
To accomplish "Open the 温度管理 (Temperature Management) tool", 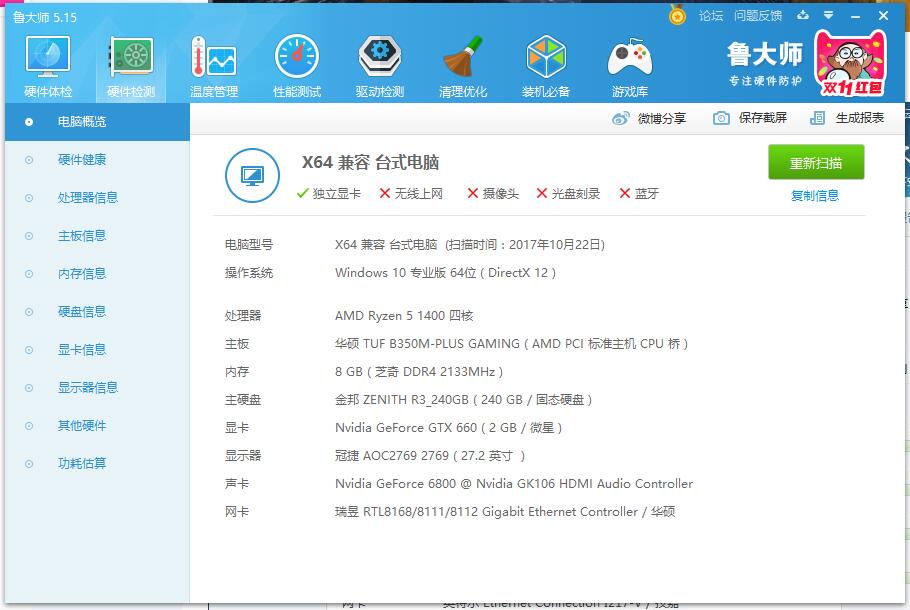I will pyautogui.click(x=212, y=65).
